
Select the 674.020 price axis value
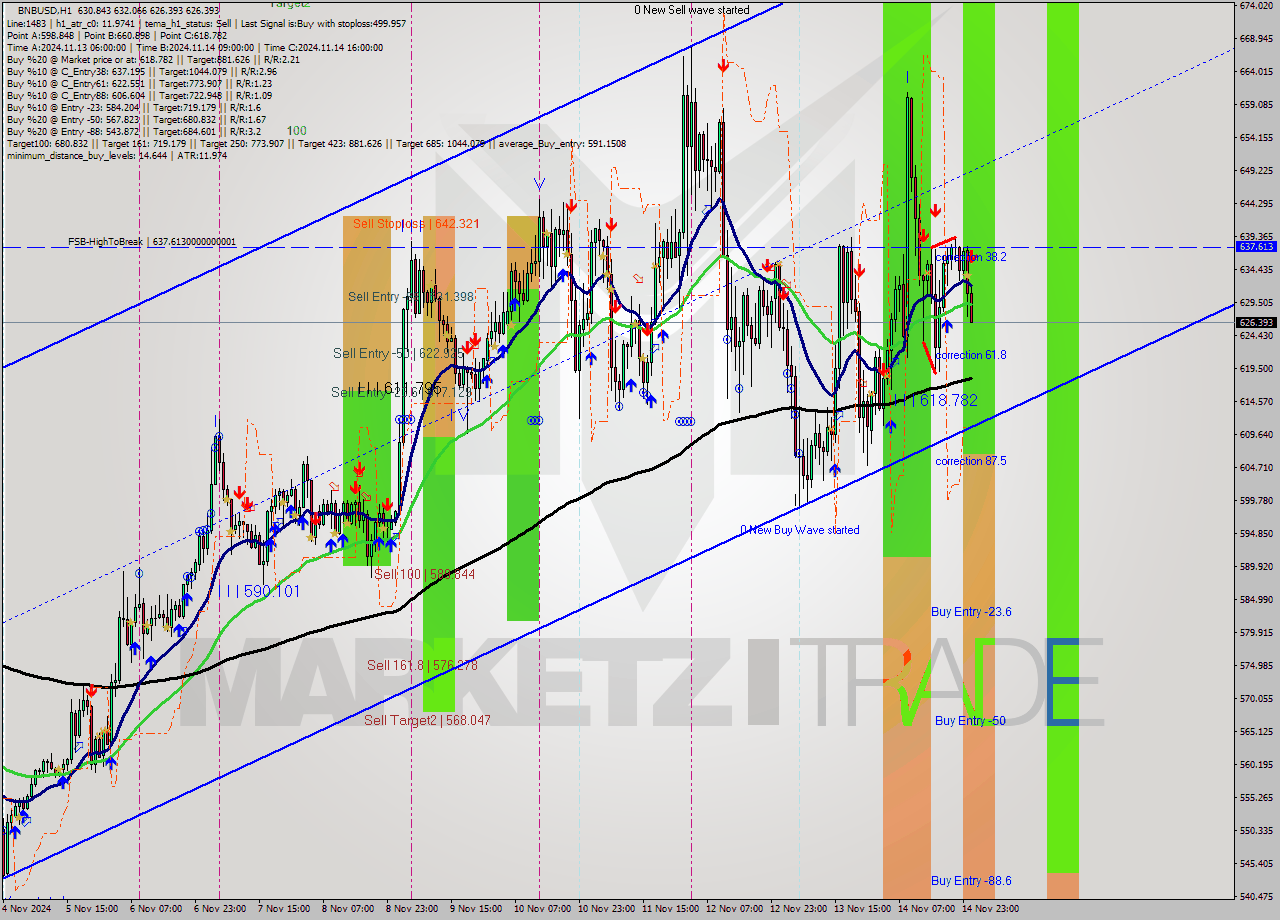[1256, 6]
